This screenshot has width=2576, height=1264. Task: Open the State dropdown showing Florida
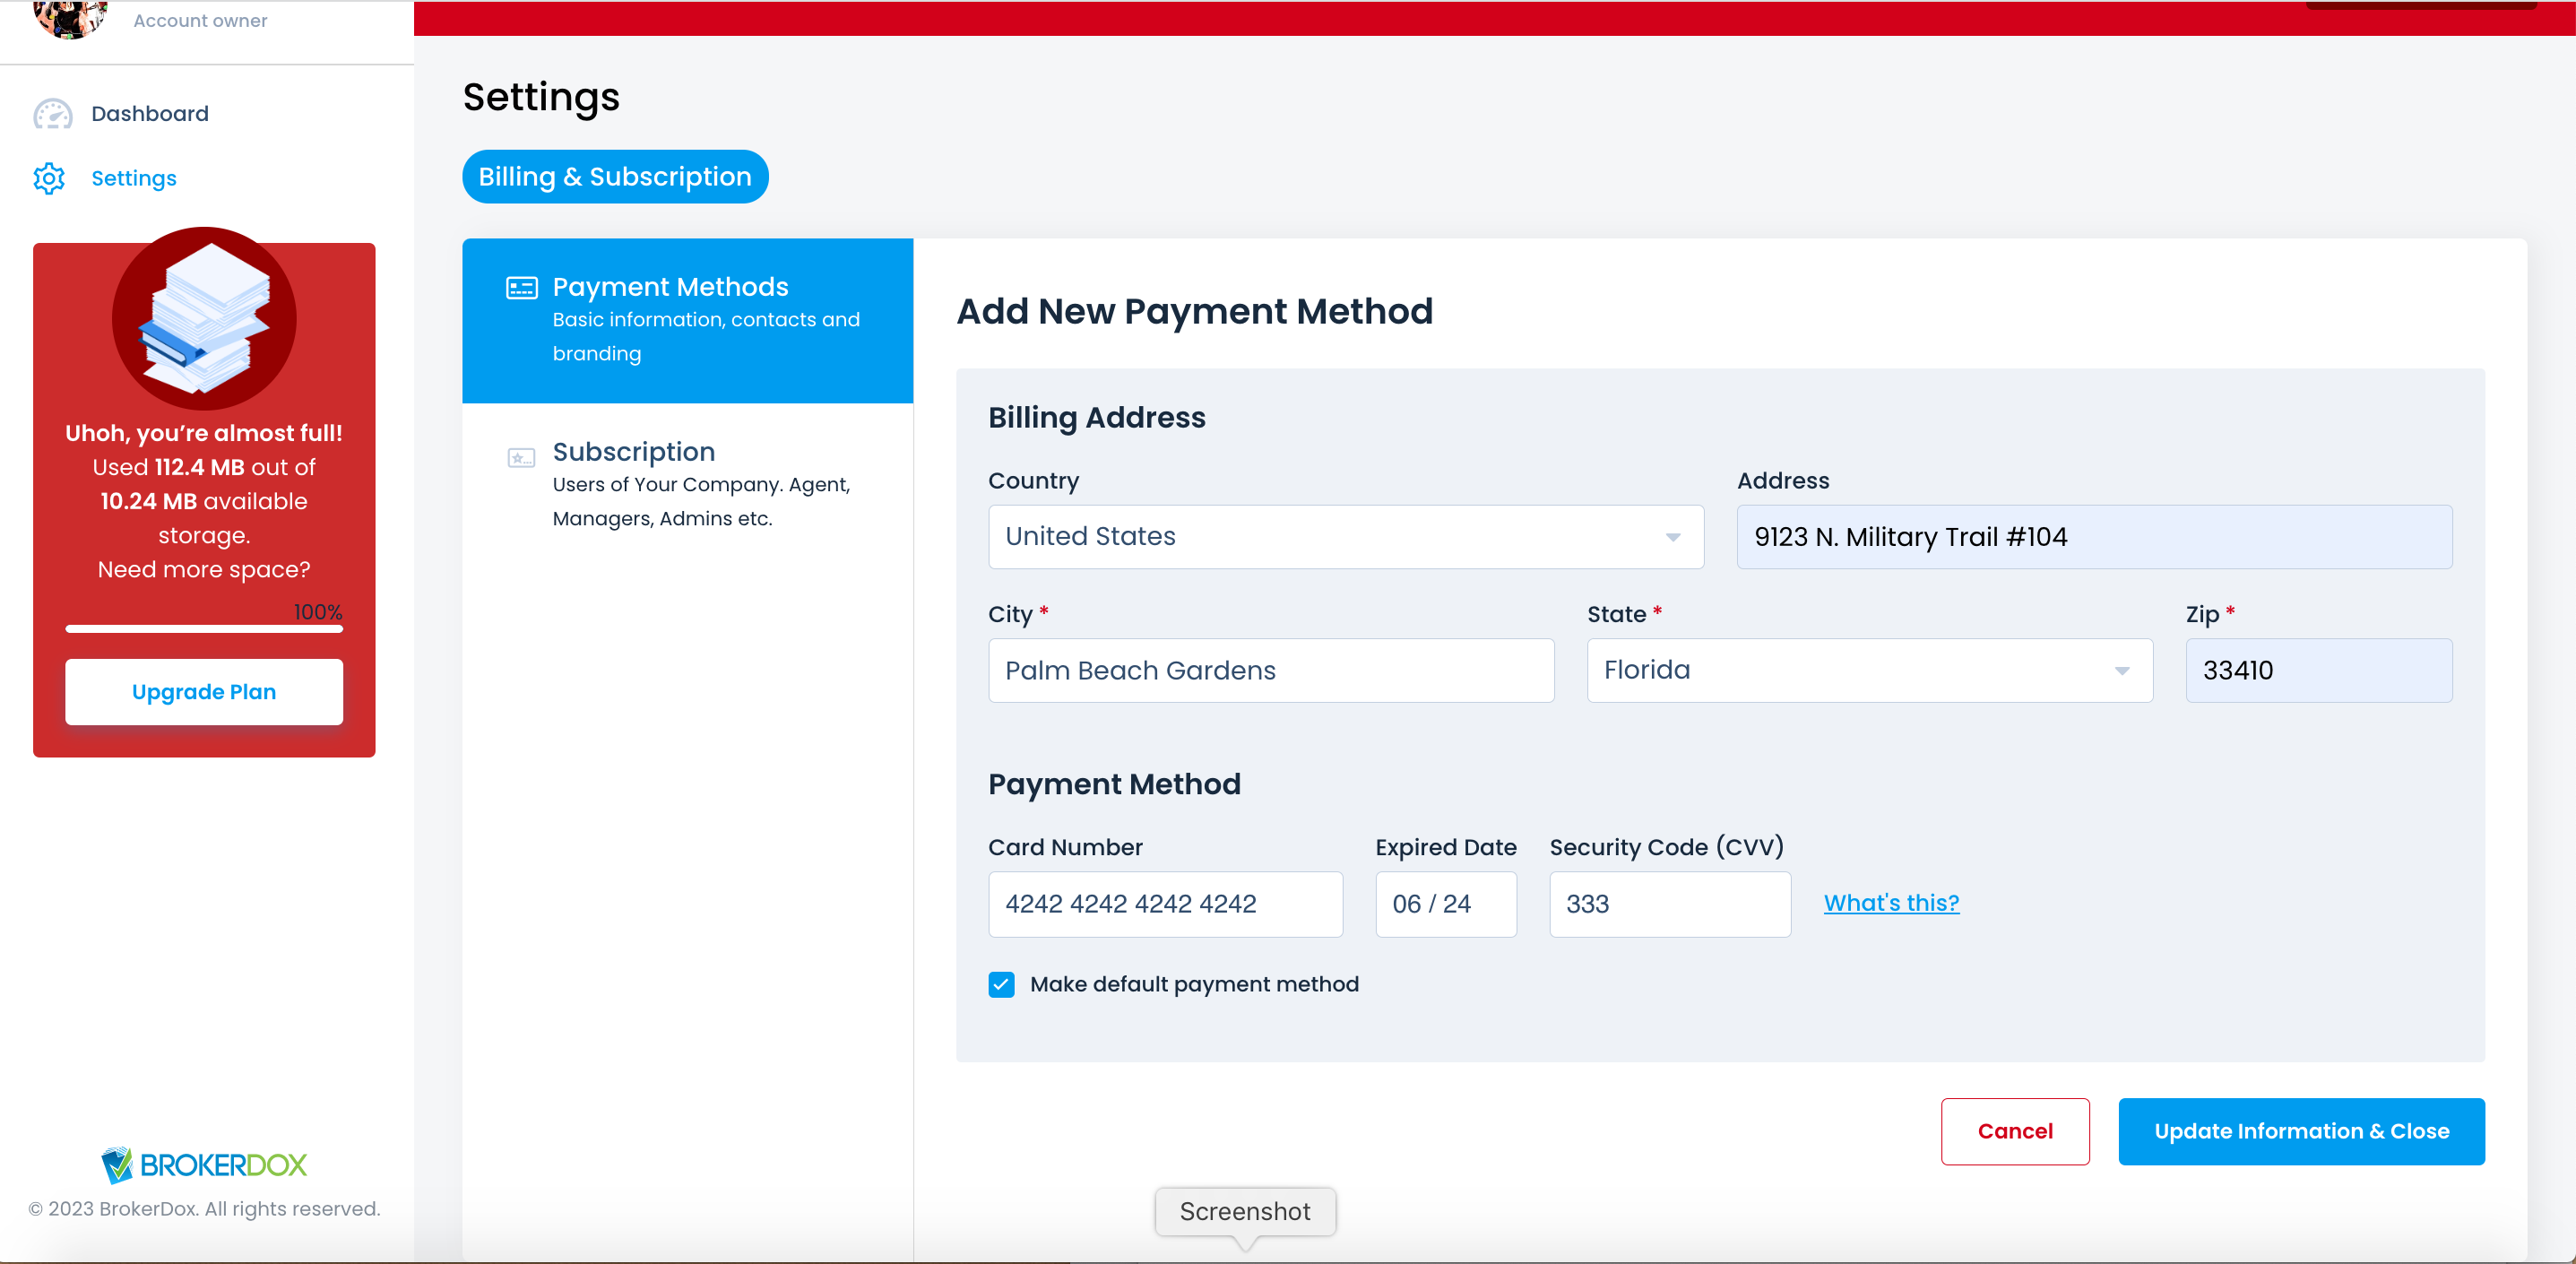point(1869,671)
